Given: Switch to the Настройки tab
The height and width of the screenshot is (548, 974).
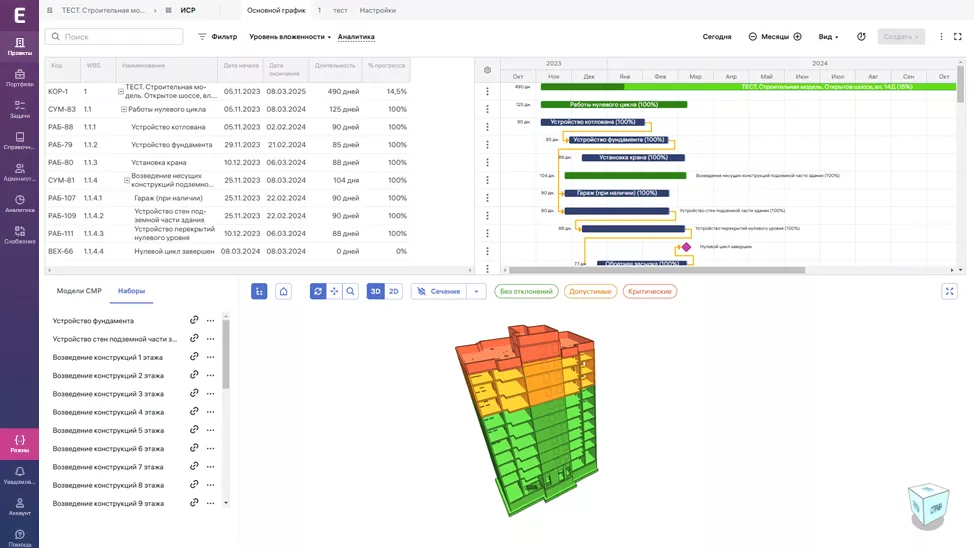Looking at the screenshot, I should 377,10.
